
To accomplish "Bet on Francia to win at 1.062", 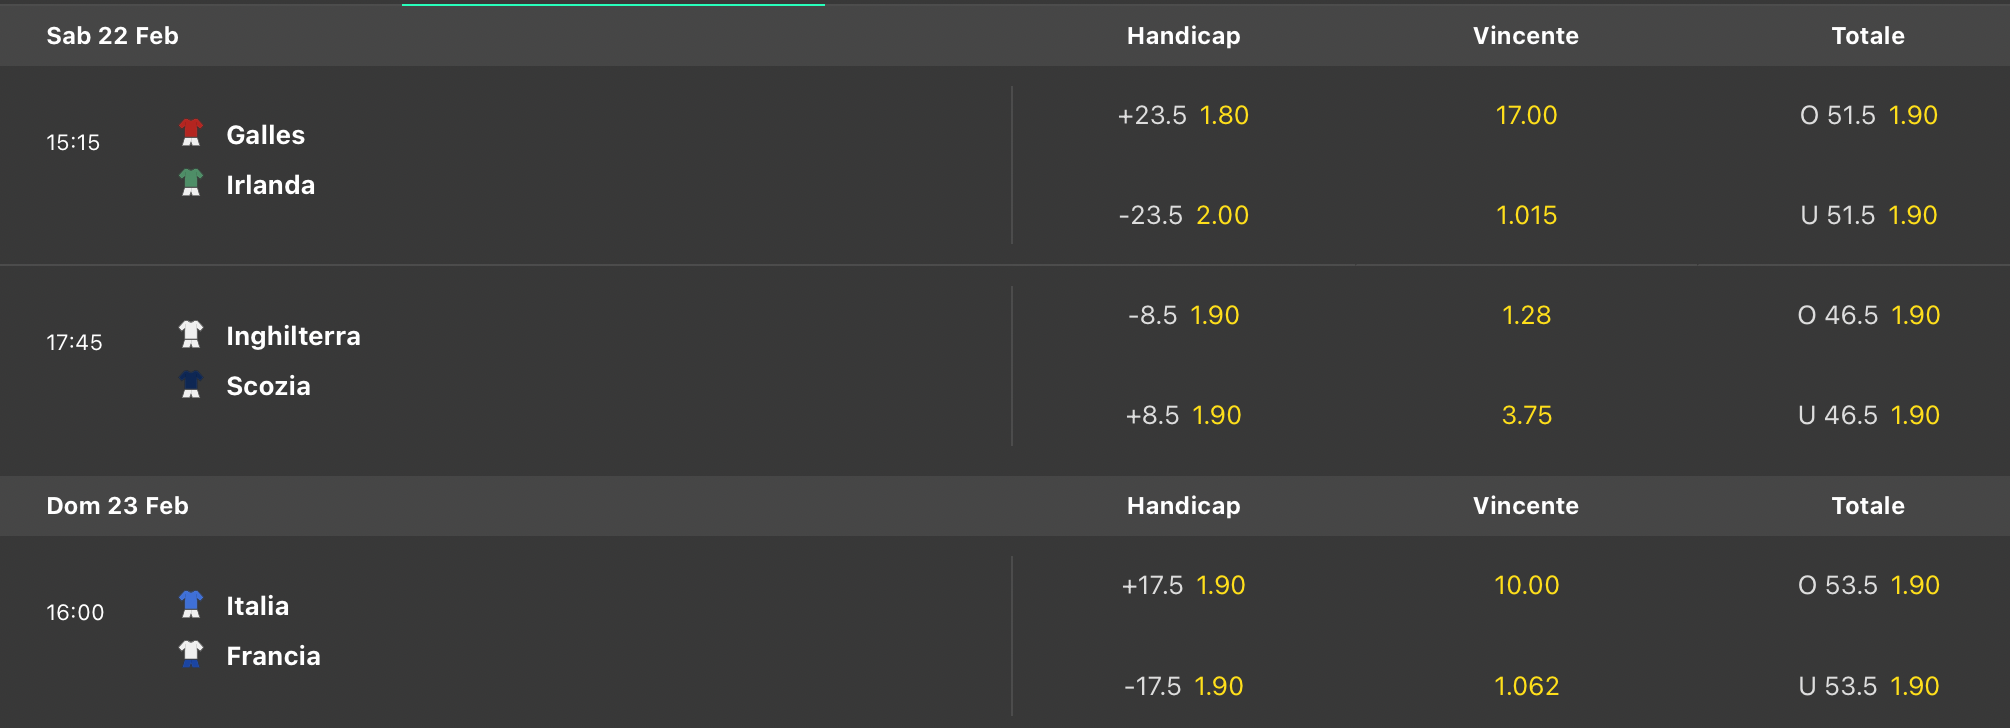I will pos(1526,687).
